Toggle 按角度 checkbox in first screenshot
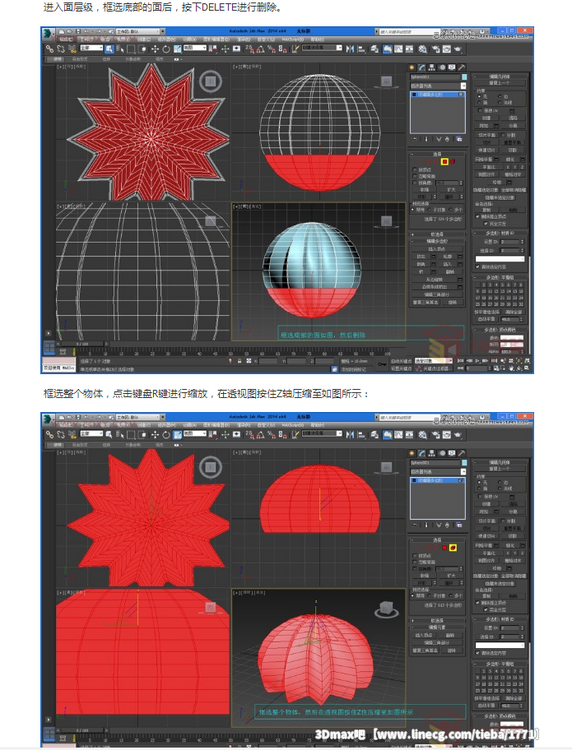This screenshot has height=750, width=572. [x=415, y=183]
